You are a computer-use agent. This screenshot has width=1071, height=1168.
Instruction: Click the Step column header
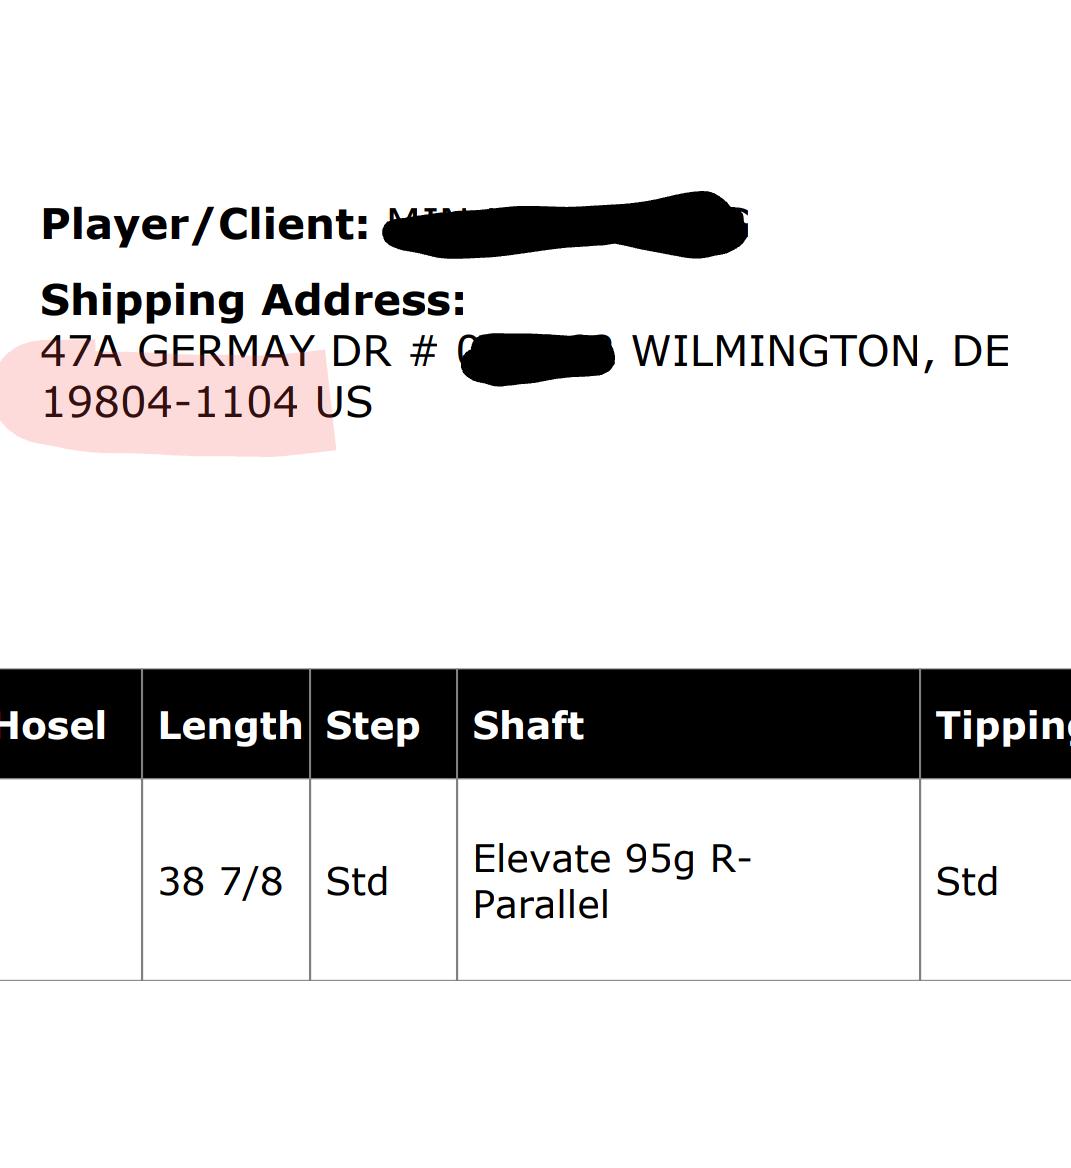(x=372, y=725)
